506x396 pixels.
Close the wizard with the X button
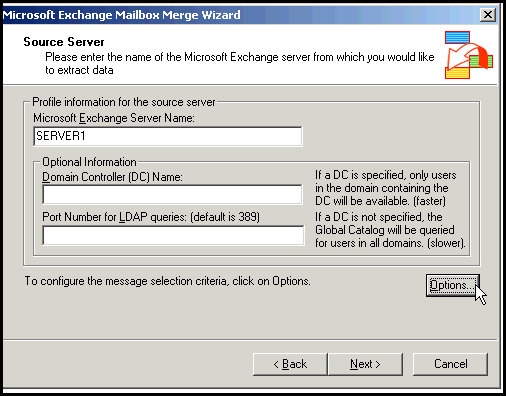pyautogui.click(x=488, y=15)
